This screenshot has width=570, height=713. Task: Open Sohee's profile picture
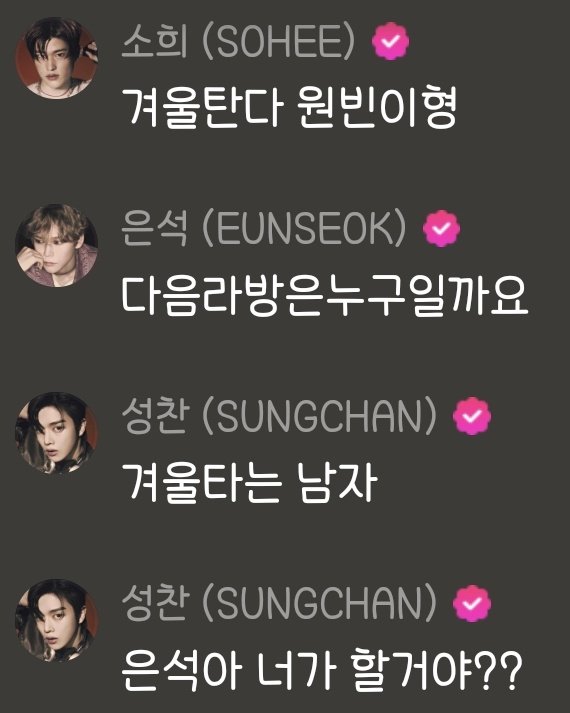point(57,58)
